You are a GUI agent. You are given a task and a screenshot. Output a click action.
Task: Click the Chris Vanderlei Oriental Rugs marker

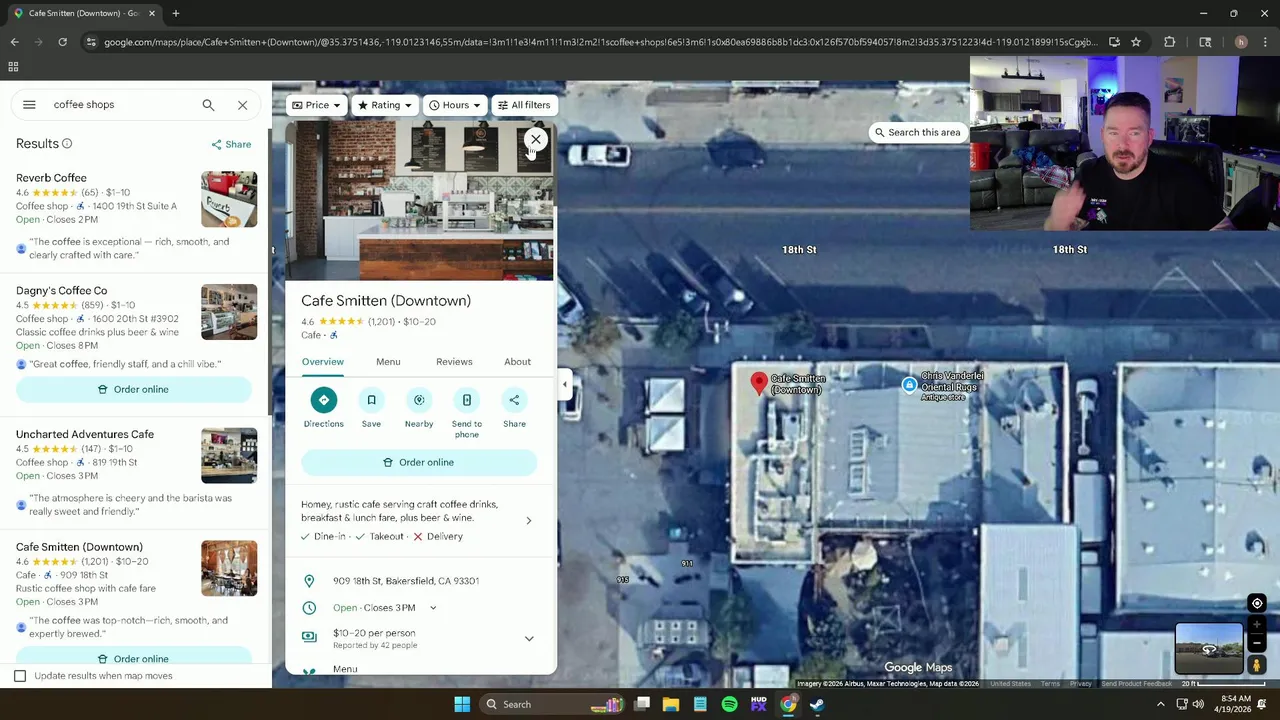[x=908, y=385]
